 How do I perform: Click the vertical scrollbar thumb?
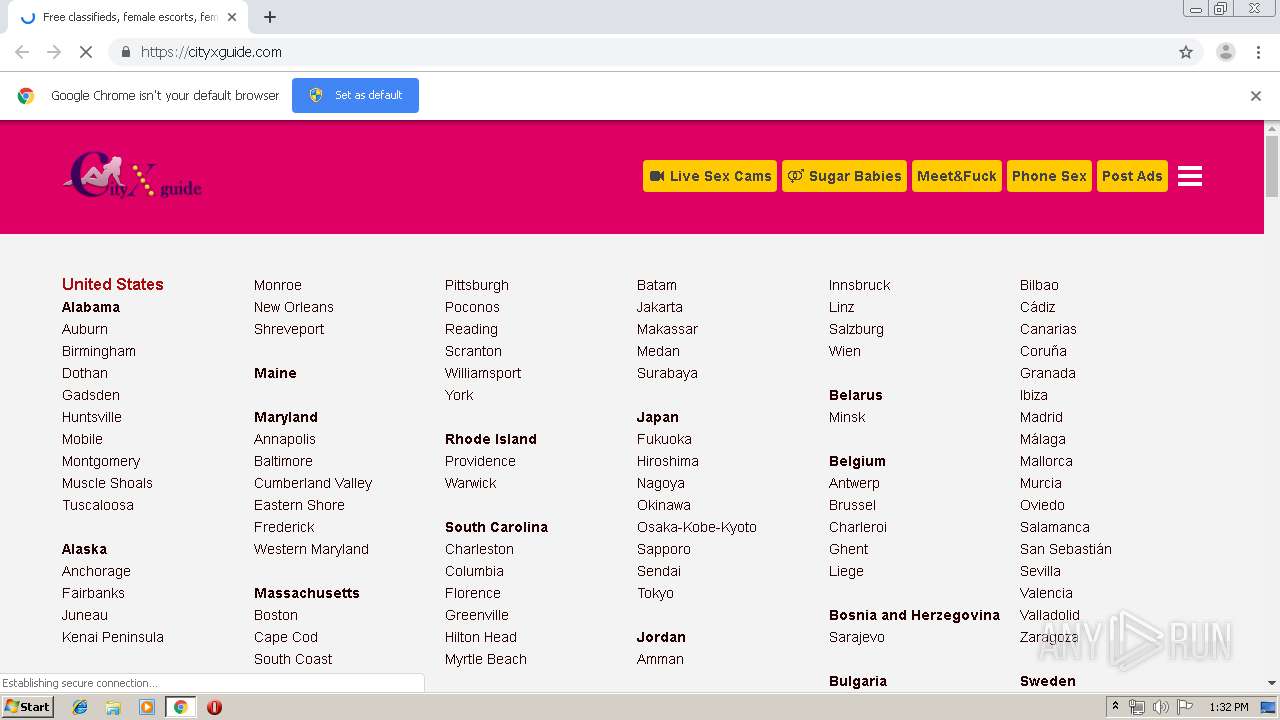point(1272,166)
